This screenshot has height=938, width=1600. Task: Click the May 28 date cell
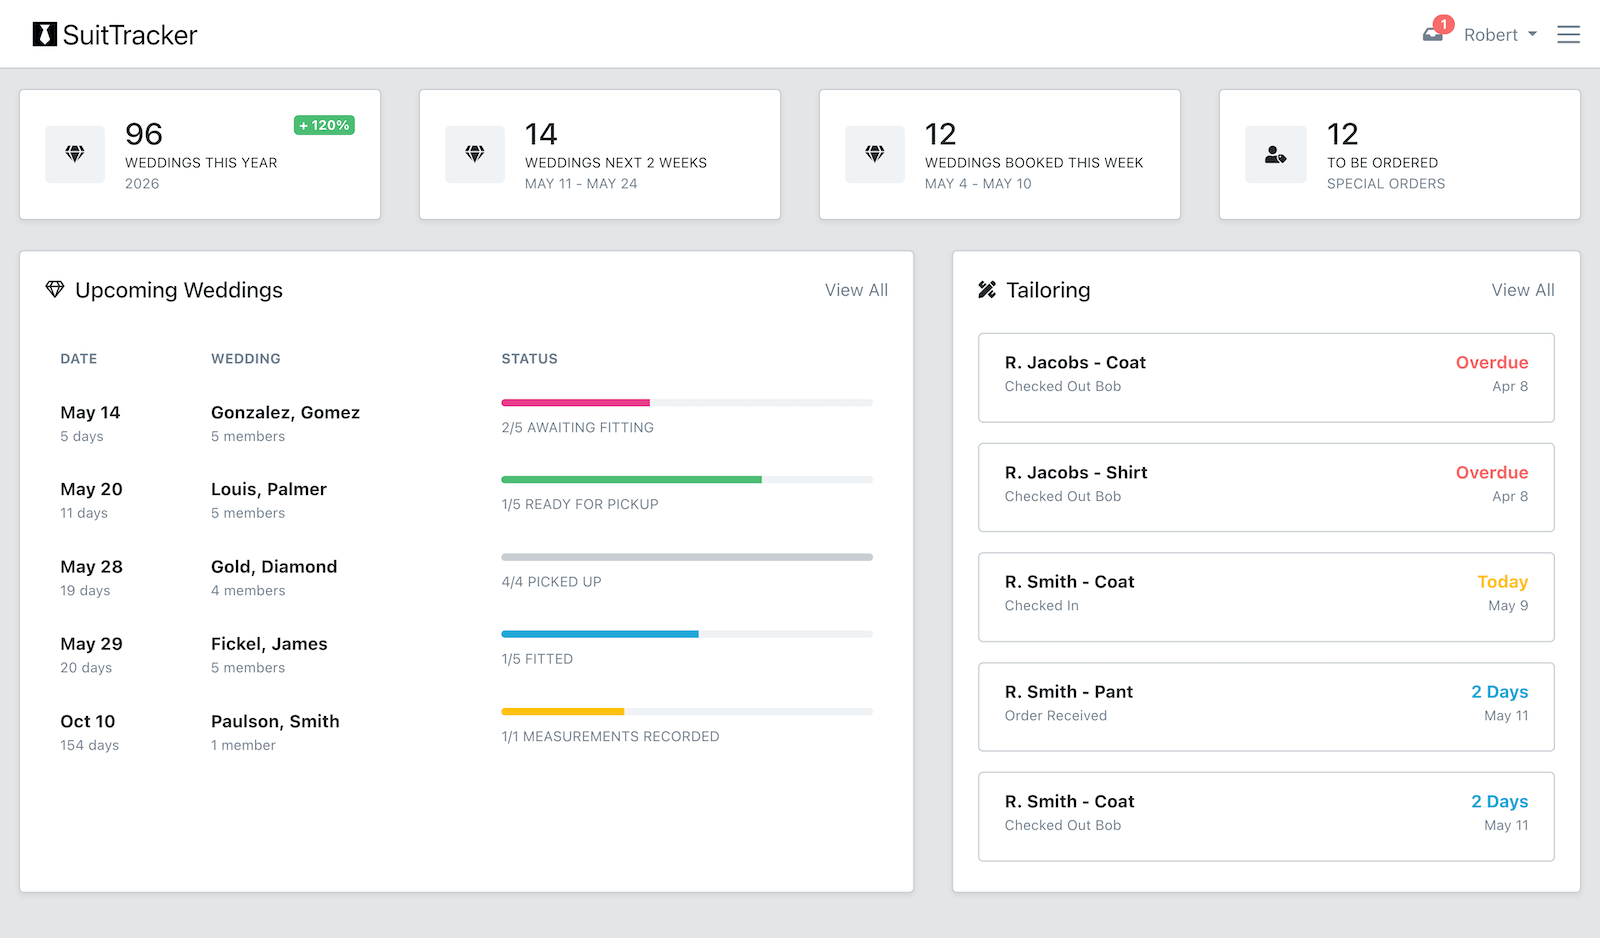pos(91,566)
